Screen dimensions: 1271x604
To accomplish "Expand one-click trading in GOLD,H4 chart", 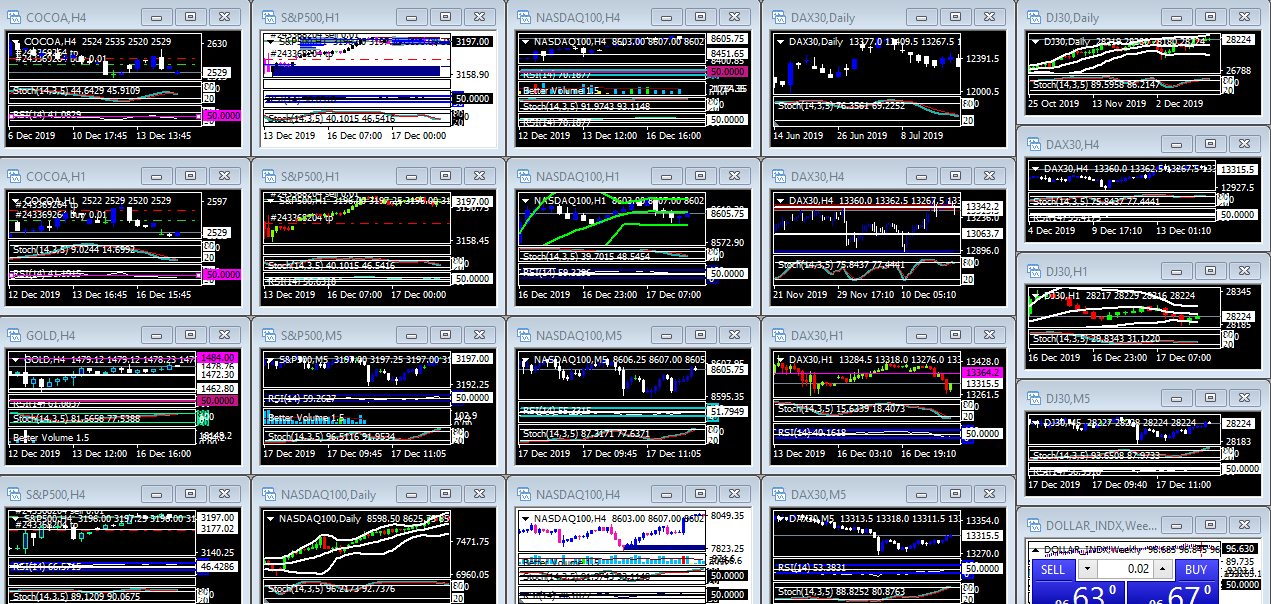I will [15, 358].
